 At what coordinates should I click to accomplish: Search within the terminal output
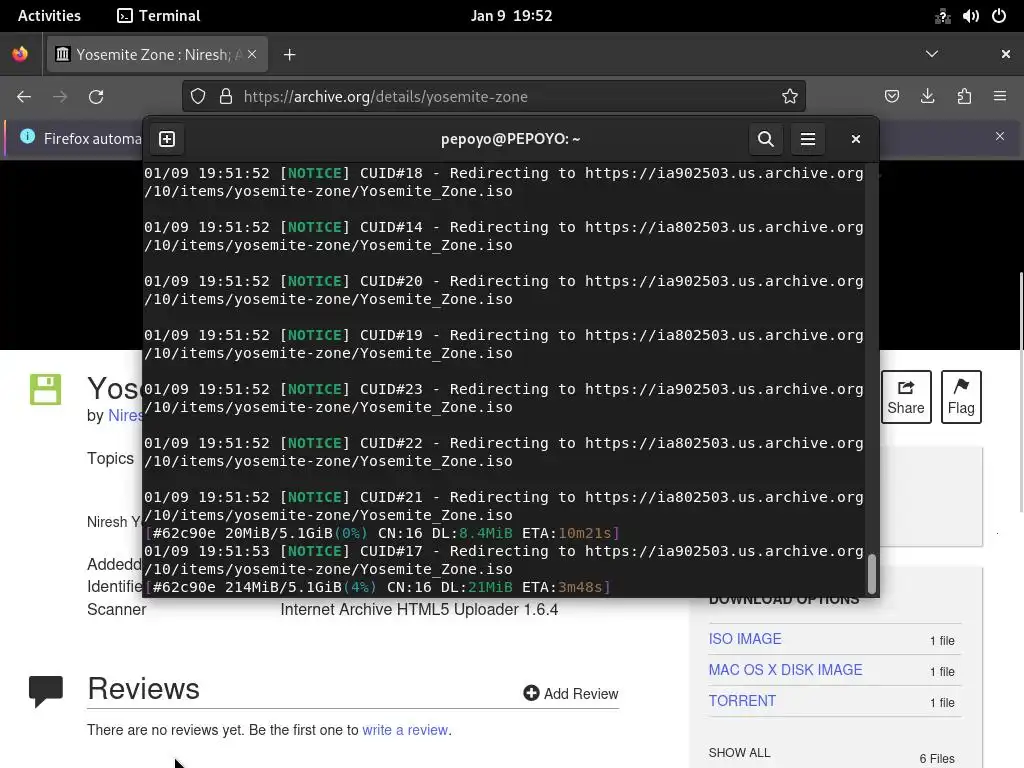pos(766,139)
